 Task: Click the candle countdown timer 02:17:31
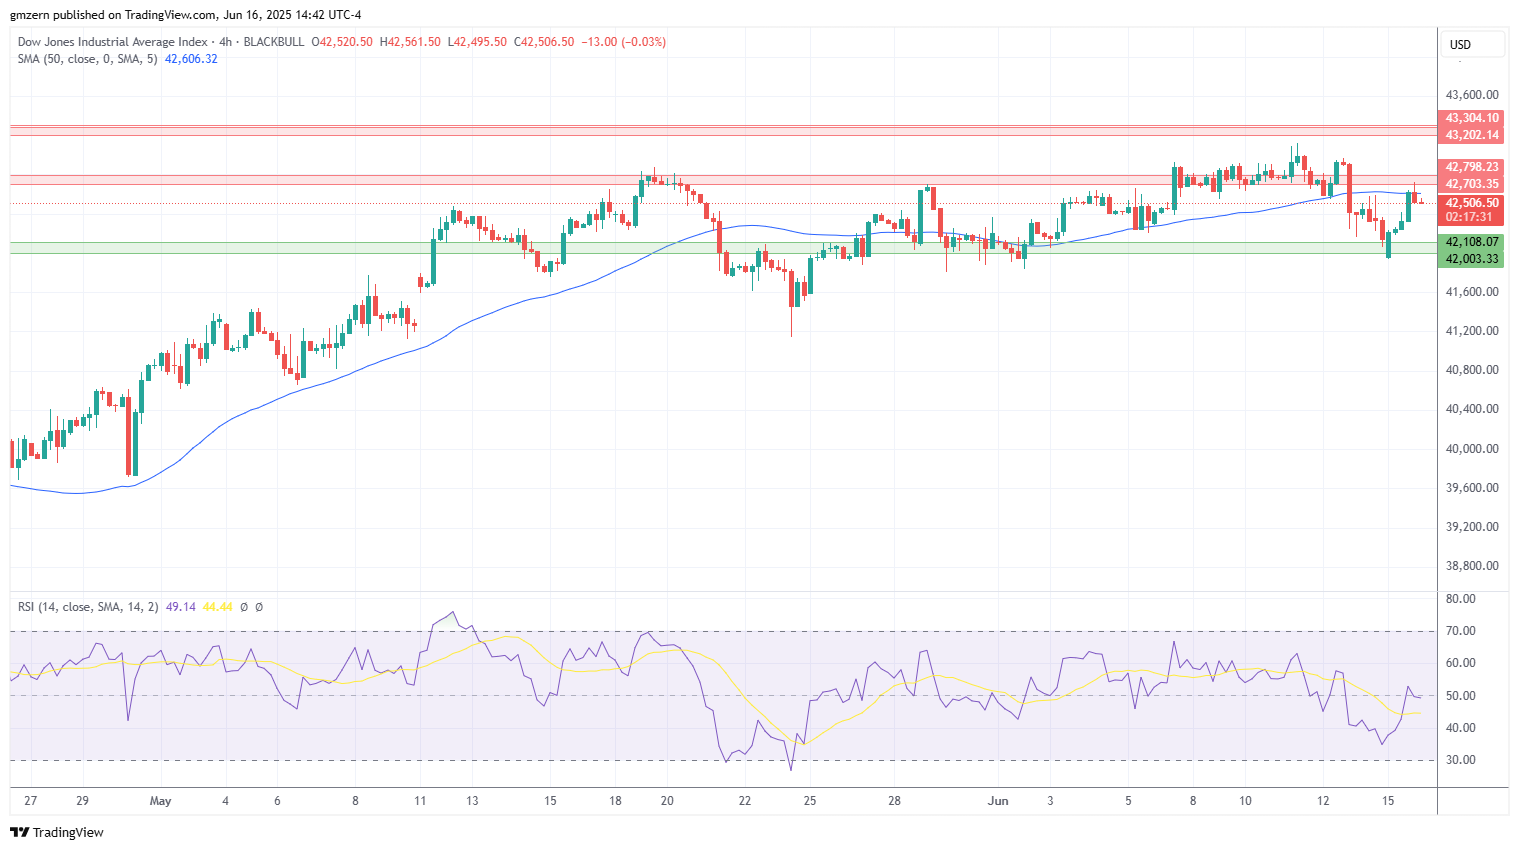[x=1469, y=217]
